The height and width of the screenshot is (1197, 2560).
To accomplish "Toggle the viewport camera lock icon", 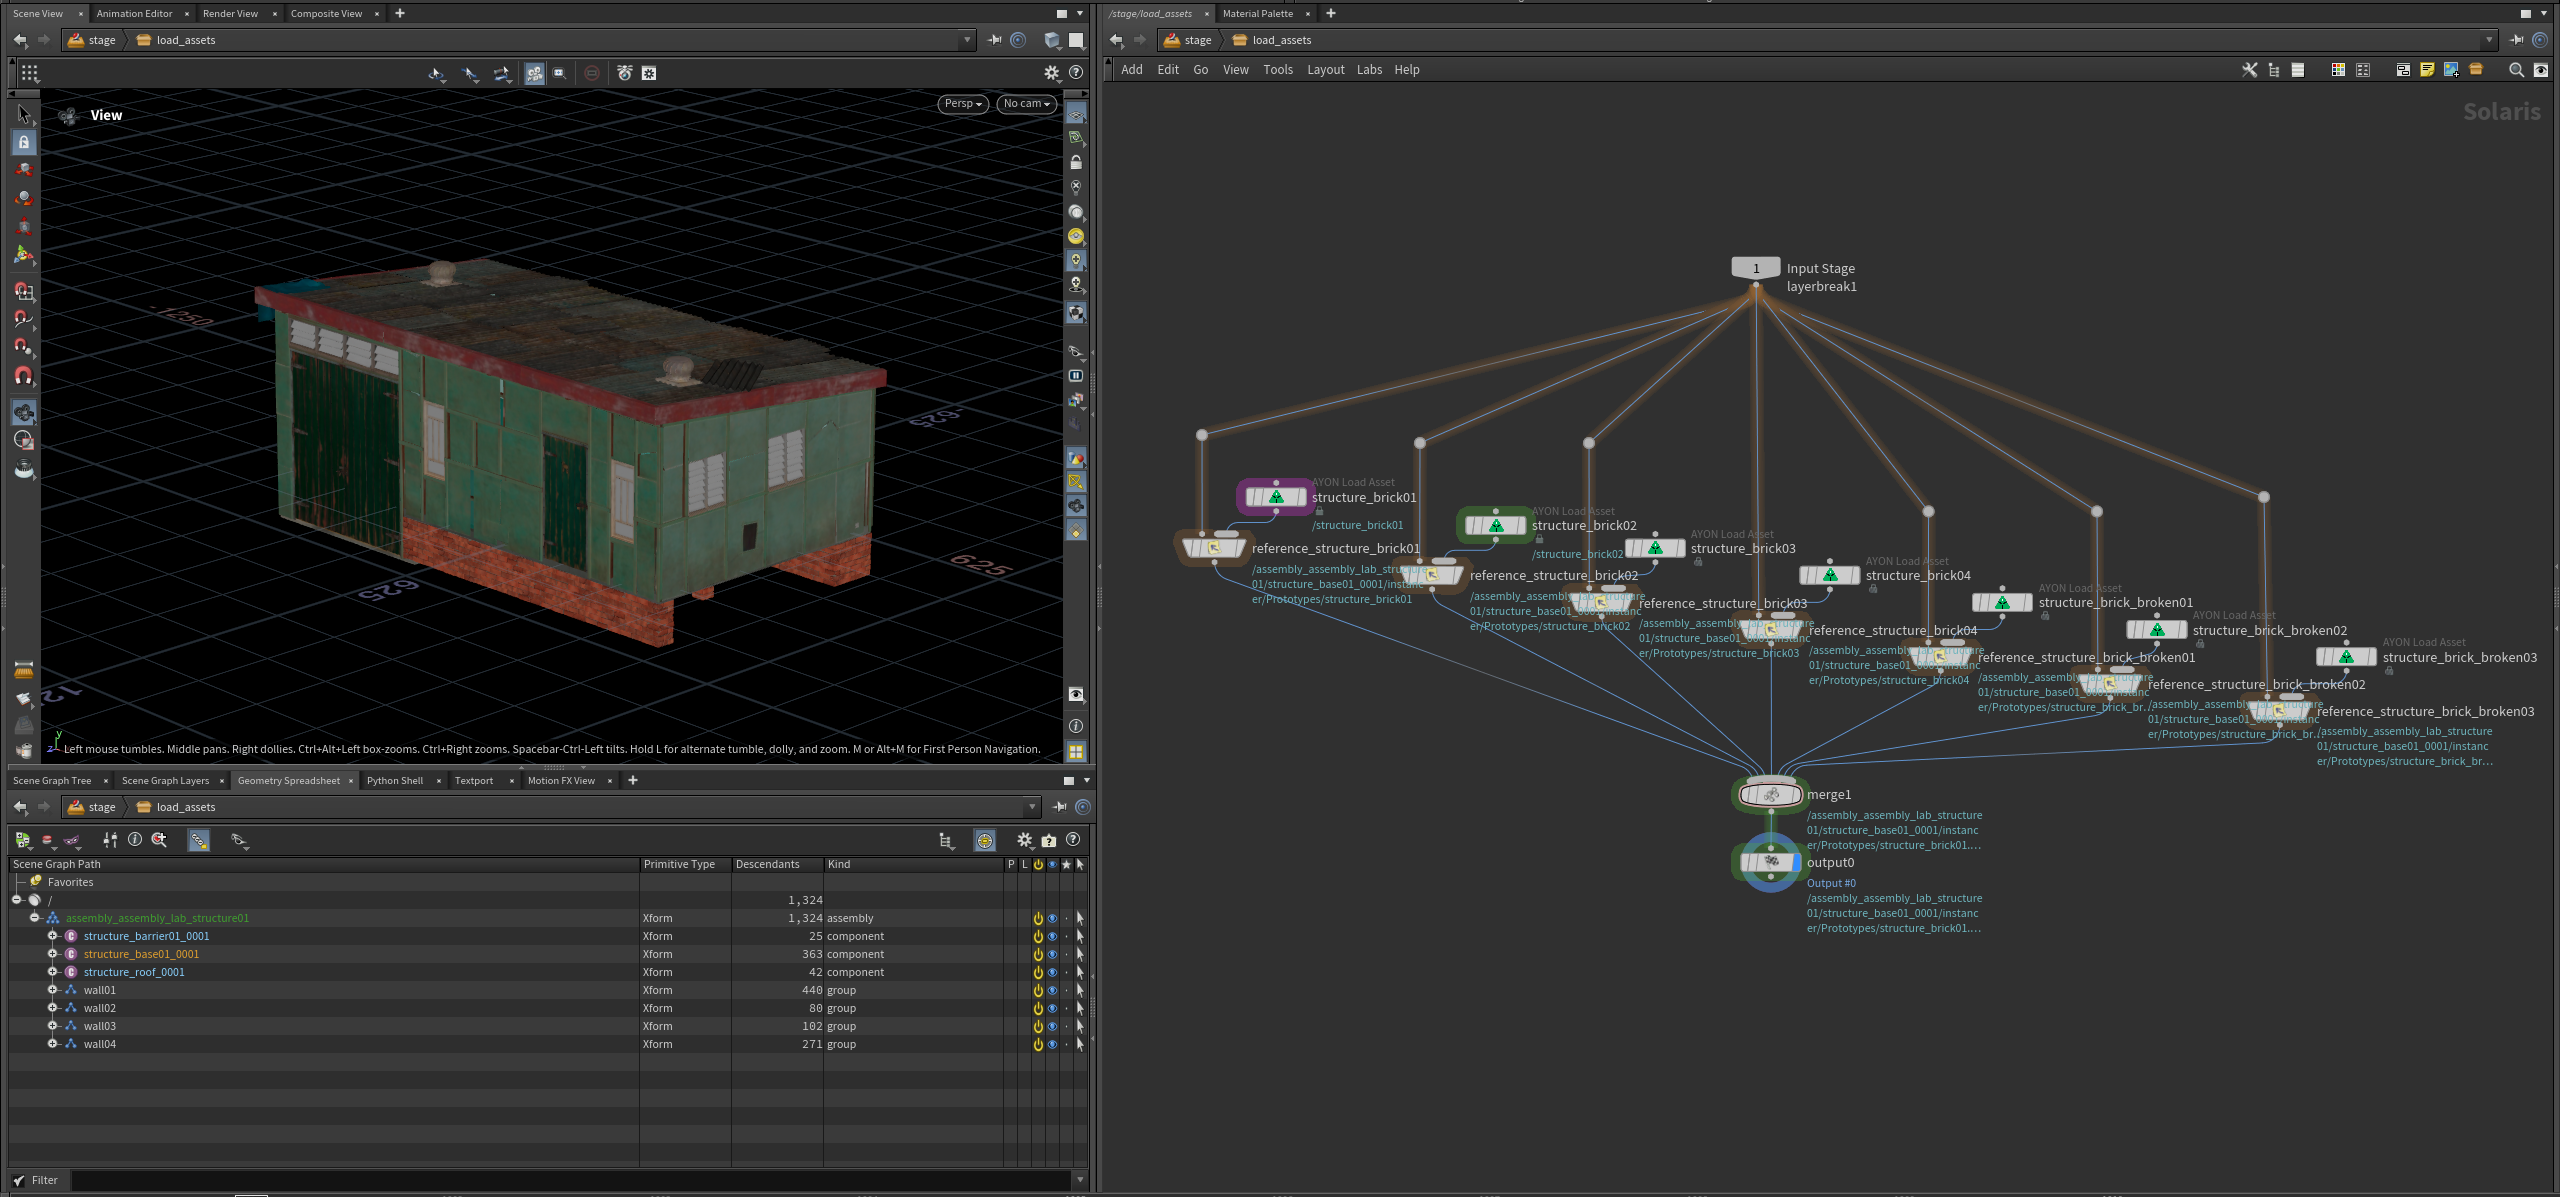I will coord(1076,162).
